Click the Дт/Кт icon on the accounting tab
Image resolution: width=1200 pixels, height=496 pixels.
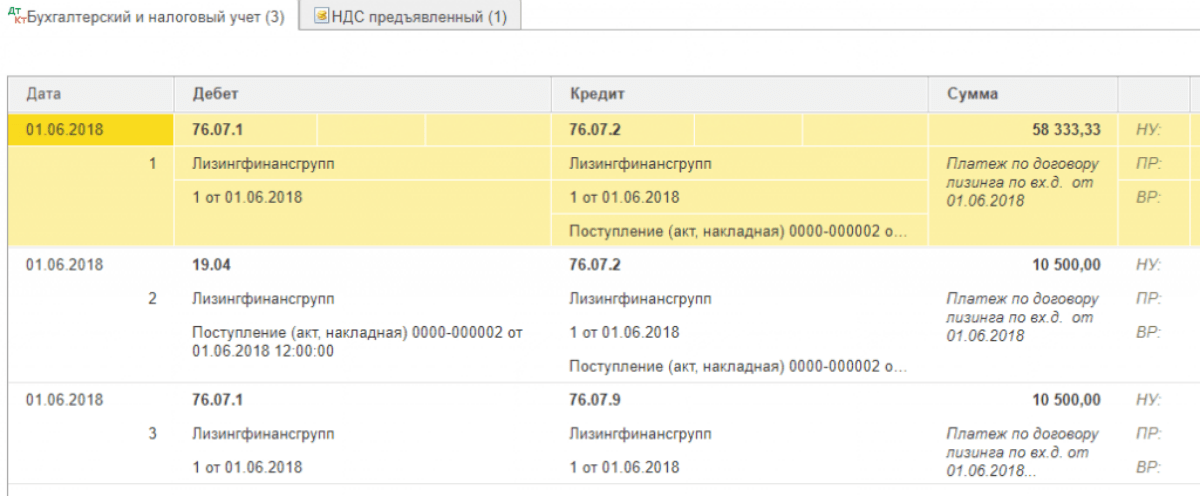pyautogui.click(x=16, y=17)
